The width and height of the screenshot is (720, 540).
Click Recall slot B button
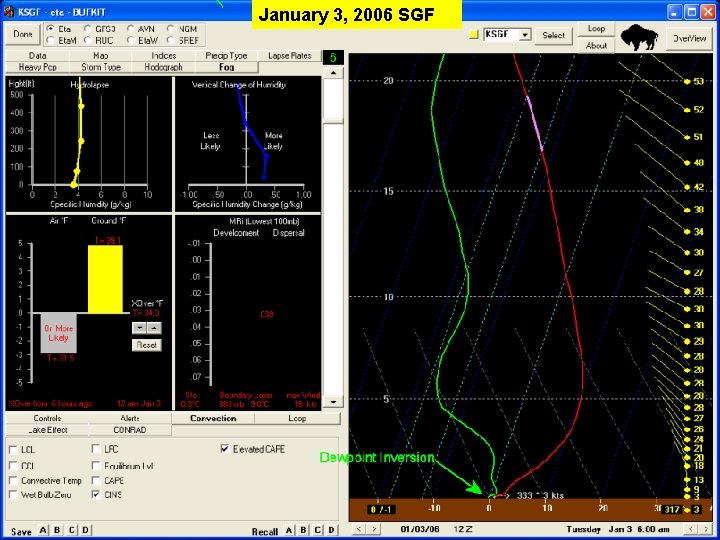click(303, 530)
